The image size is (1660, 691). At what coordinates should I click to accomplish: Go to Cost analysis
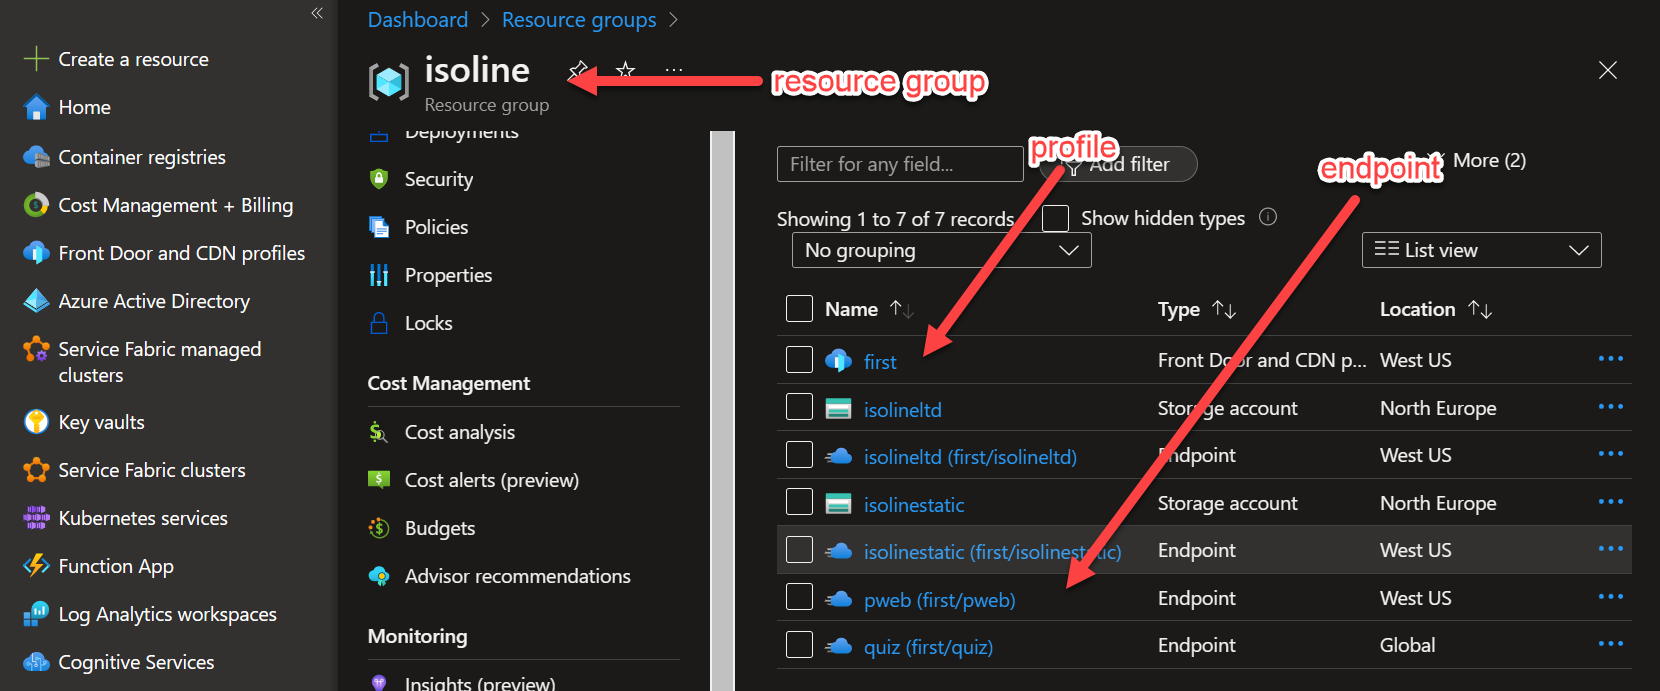pyautogui.click(x=459, y=432)
